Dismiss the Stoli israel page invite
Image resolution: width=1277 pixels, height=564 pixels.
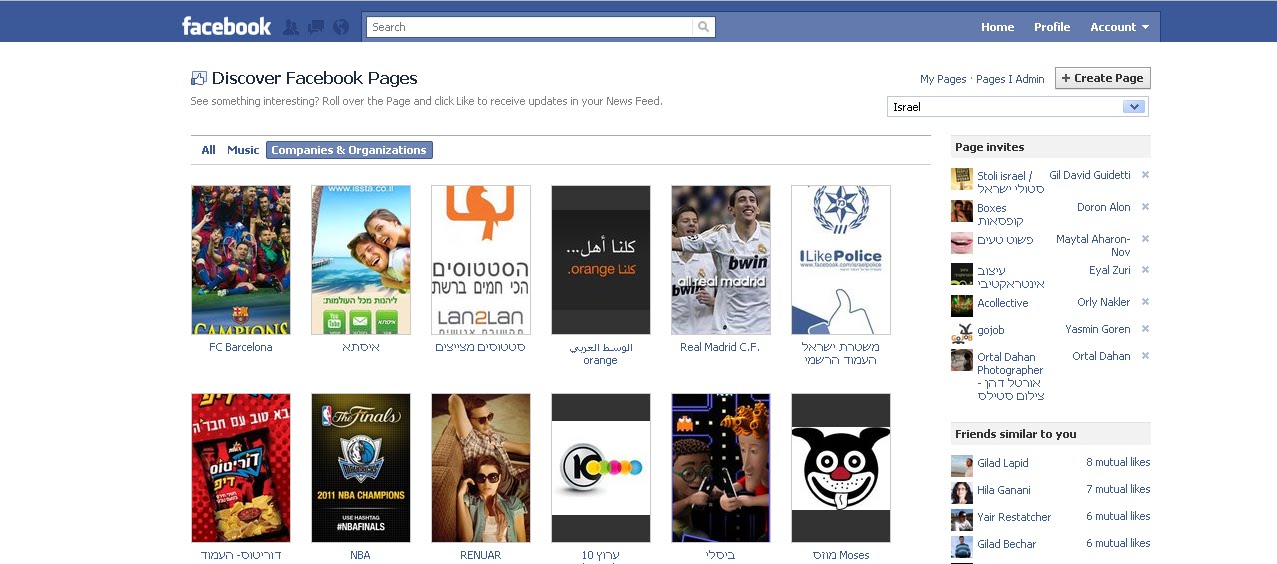(1145, 175)
